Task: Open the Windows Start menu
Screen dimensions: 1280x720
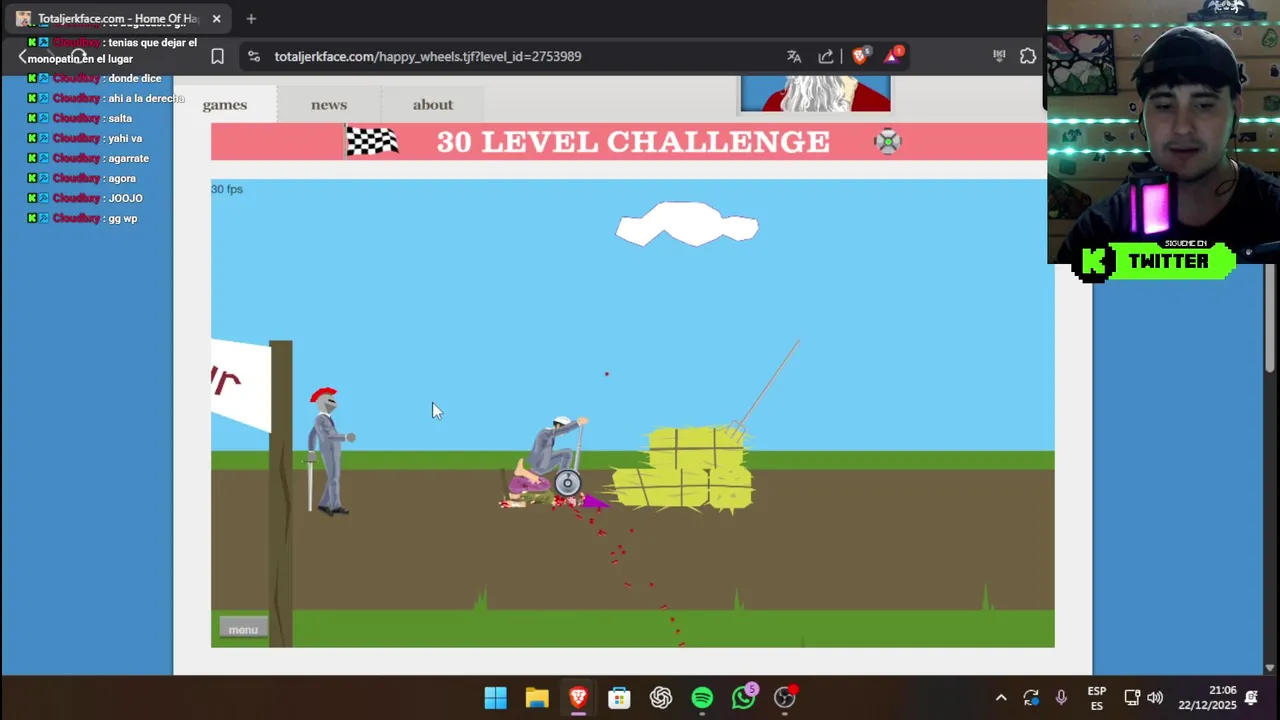Action: pos(495,697)
